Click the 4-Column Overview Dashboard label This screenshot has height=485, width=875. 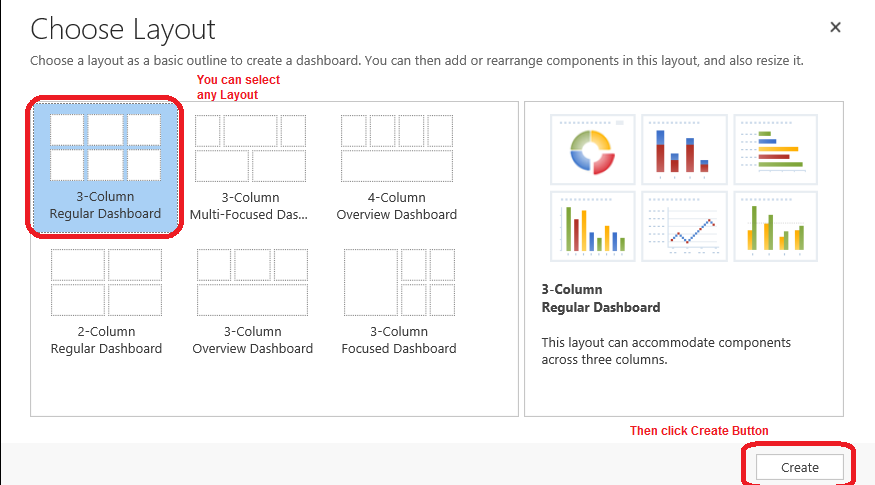(x=397, y=206)
